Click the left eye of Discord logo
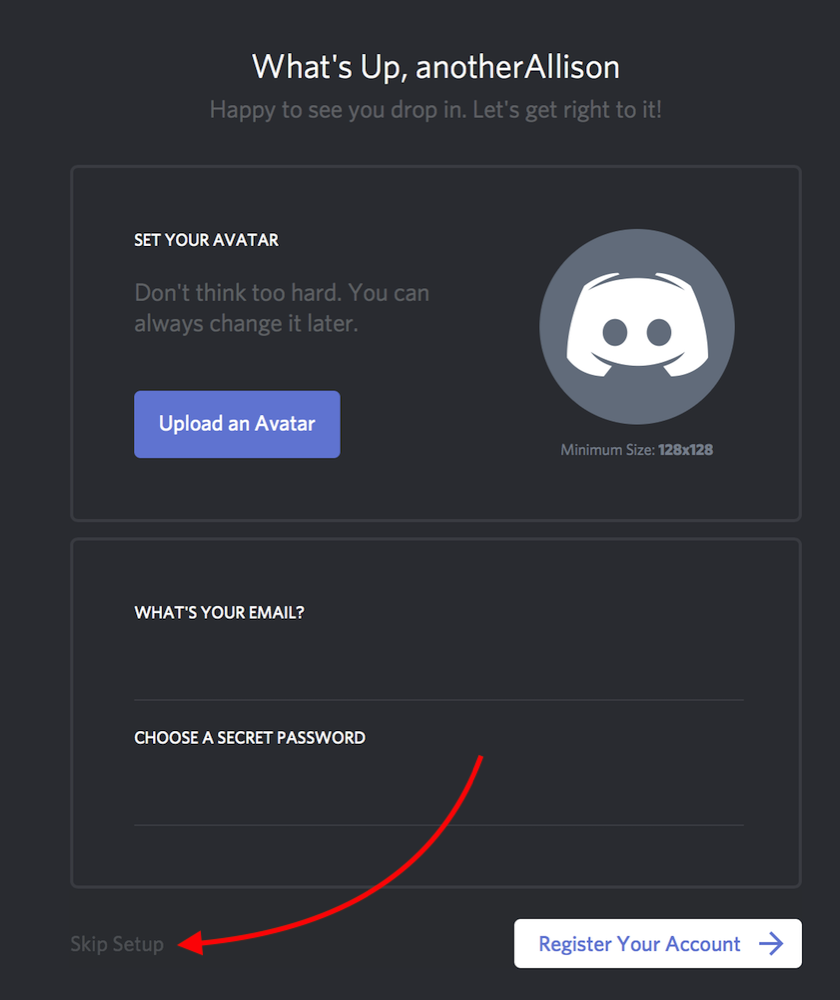Screen dimensions: 840x1000 click(x=615, y=332)
